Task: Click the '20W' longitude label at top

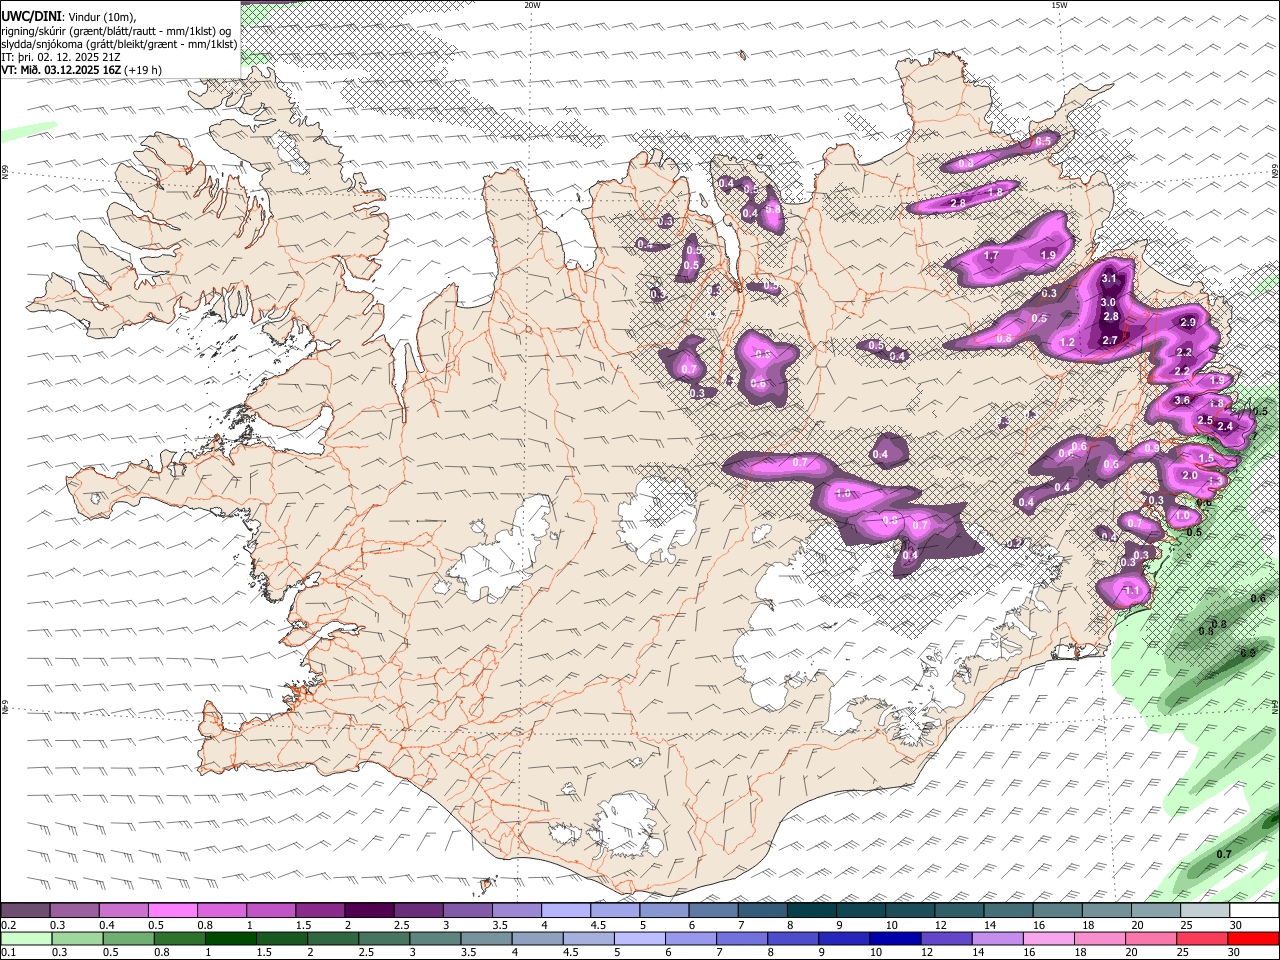Action: pyautogui.click(x=532, y=5)
